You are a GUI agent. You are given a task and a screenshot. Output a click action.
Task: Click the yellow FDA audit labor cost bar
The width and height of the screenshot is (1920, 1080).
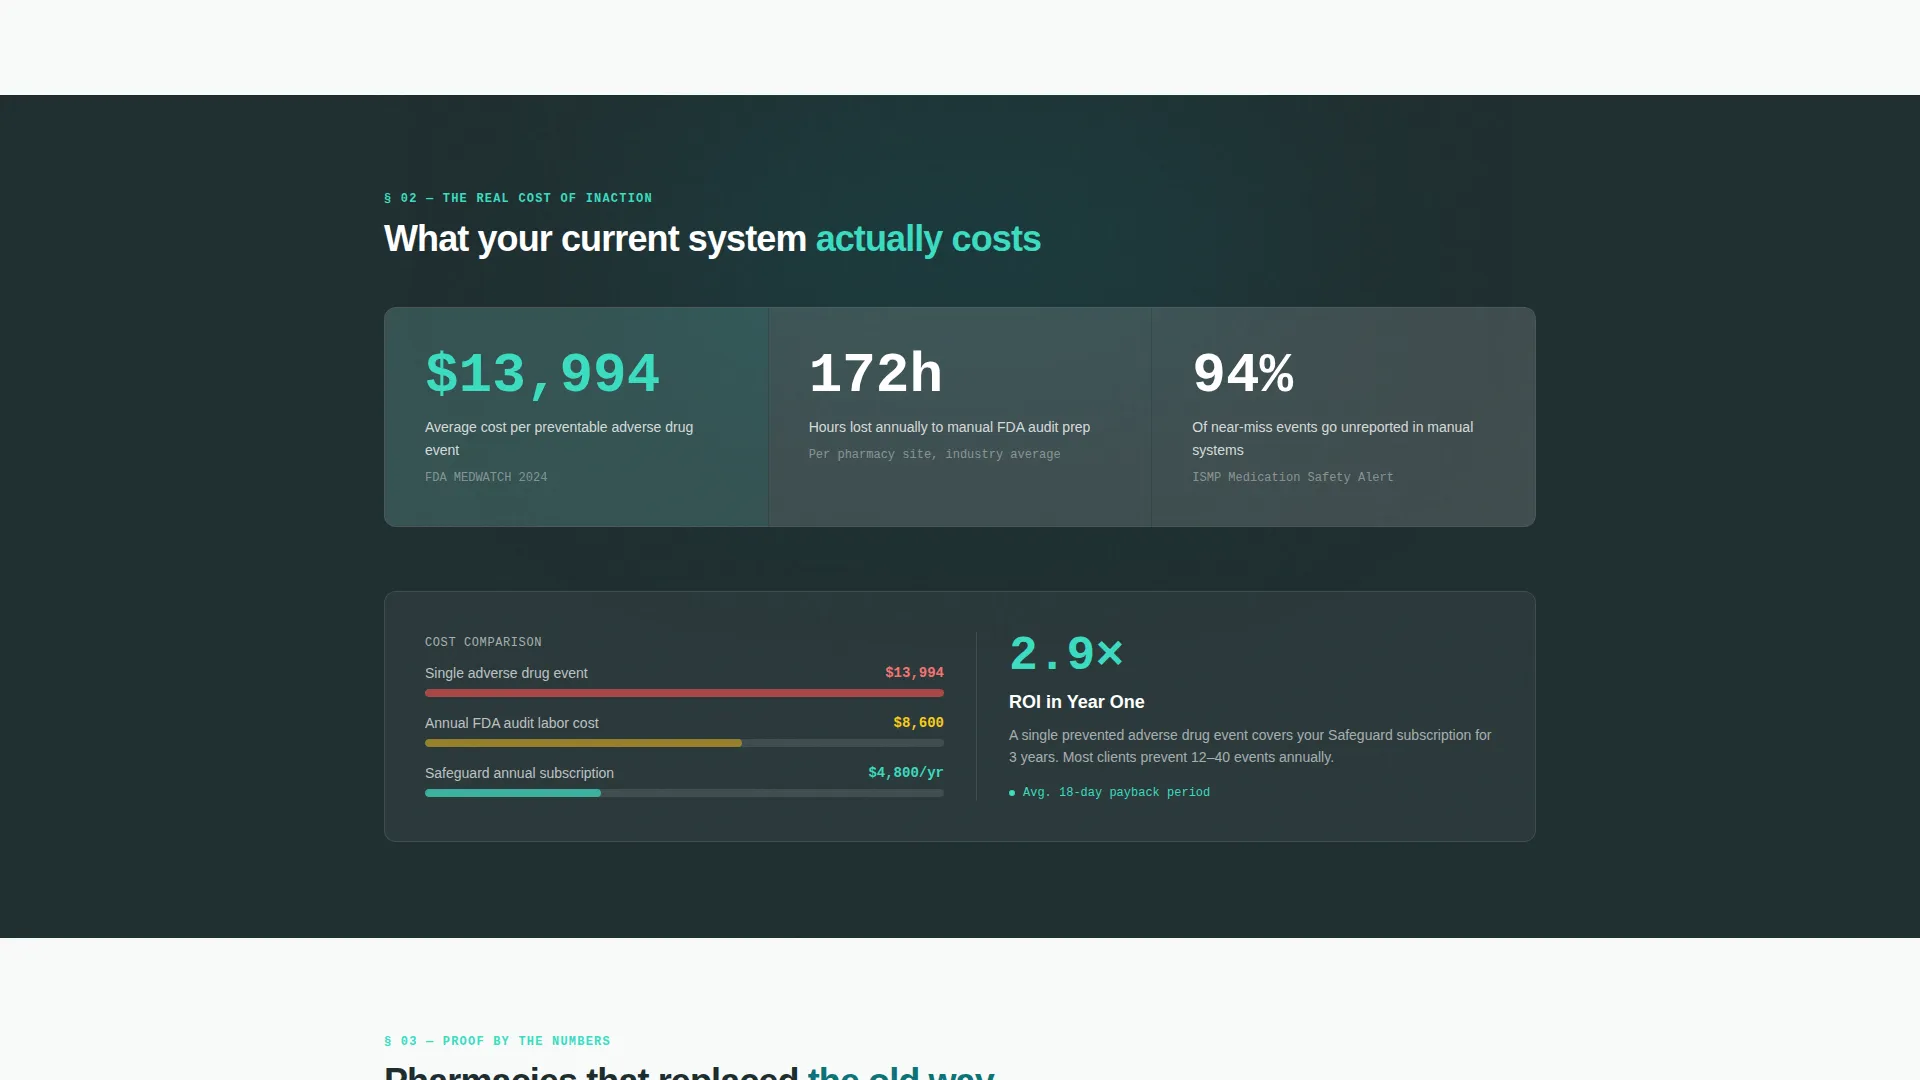[583, 743]
